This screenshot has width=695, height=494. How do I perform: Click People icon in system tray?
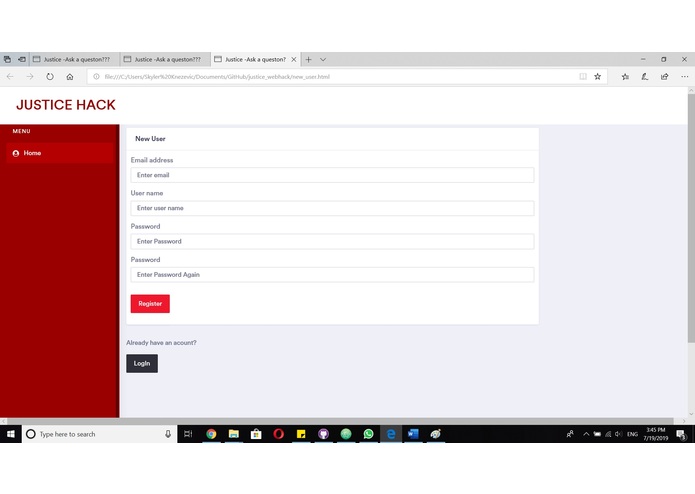tap(570, 434)
